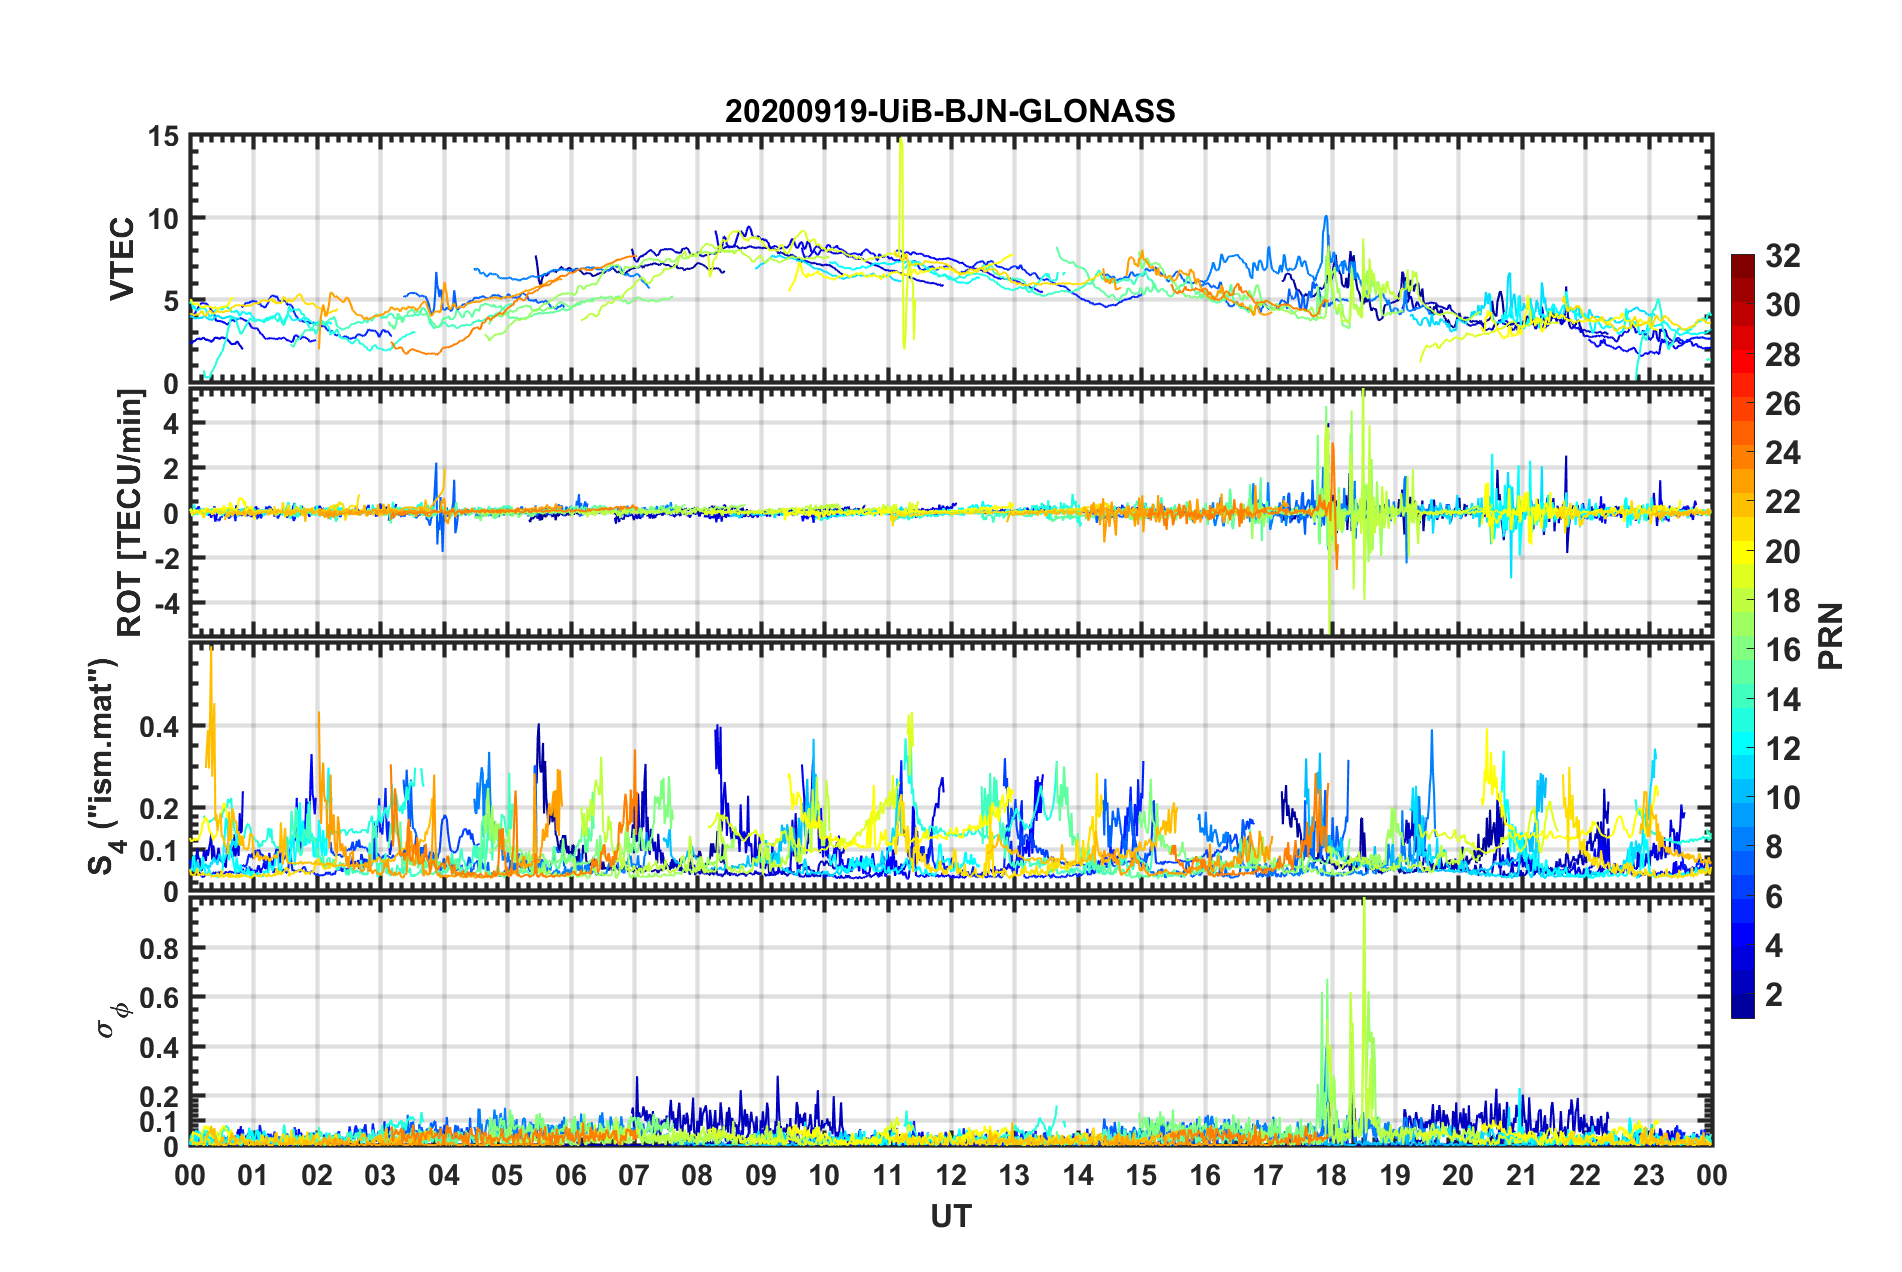Click colorbar tick label 16
This screenshot has width=1902, height=1272.
1783,650
